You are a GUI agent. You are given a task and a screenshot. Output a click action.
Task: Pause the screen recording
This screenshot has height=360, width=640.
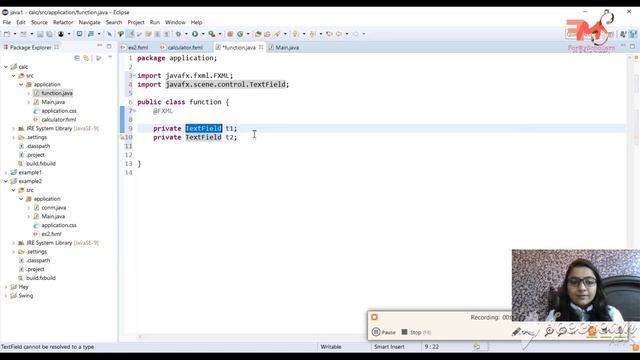(x=384, y=332)
